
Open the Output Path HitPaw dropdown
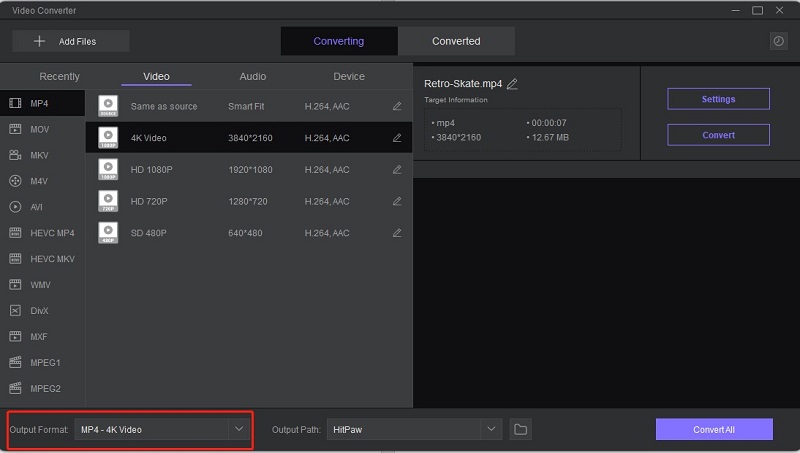point(414,430)
